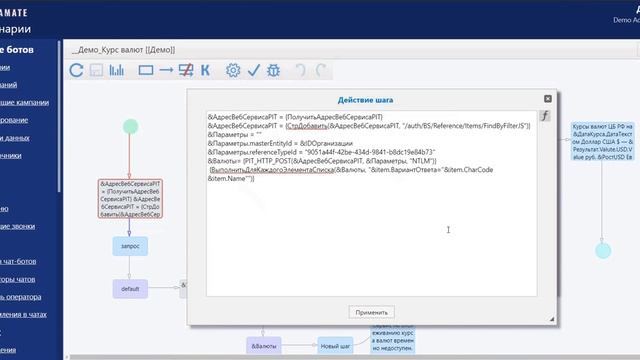Select the green start node circle
Screen dimensions: 640x360
point(131,127)
